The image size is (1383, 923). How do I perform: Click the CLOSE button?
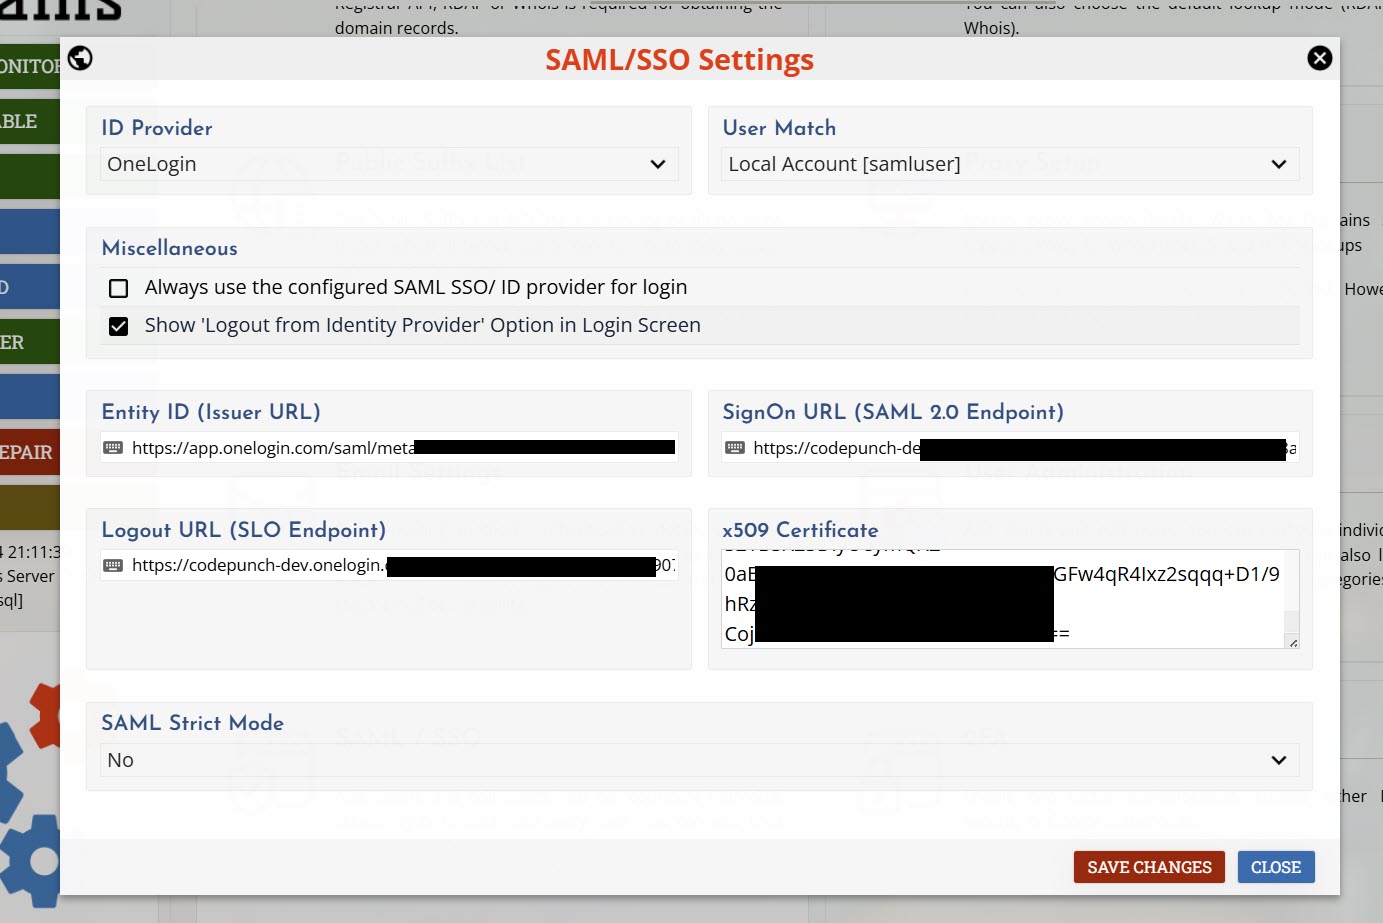tap(1276, 867)
